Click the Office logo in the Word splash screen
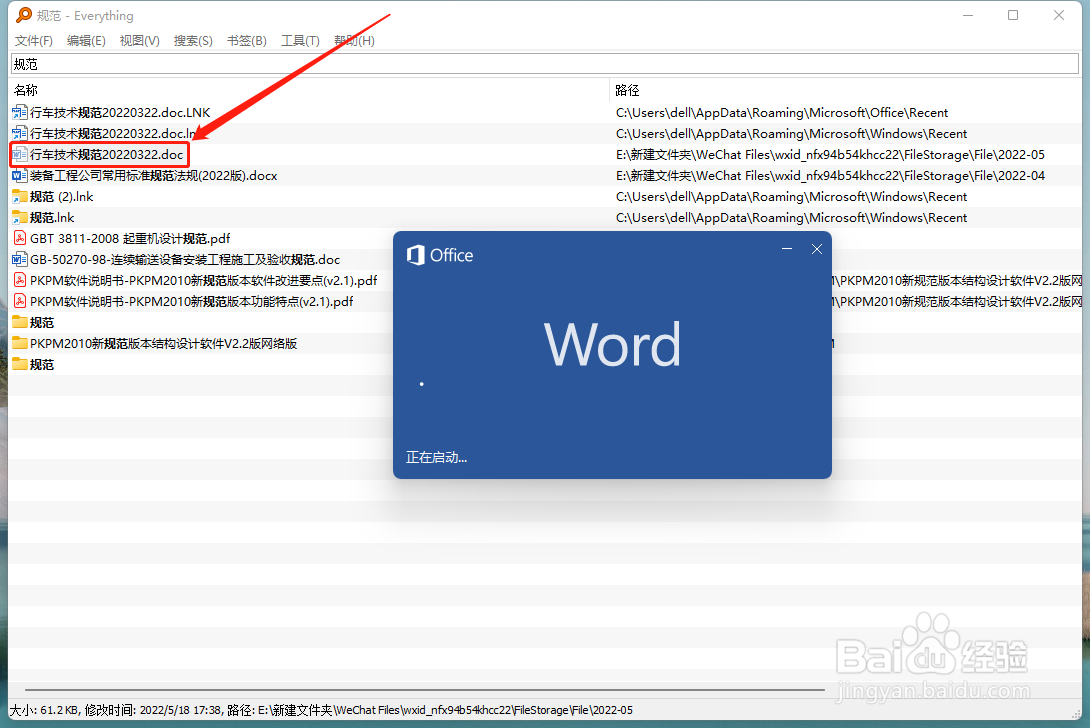 (416, 255)
